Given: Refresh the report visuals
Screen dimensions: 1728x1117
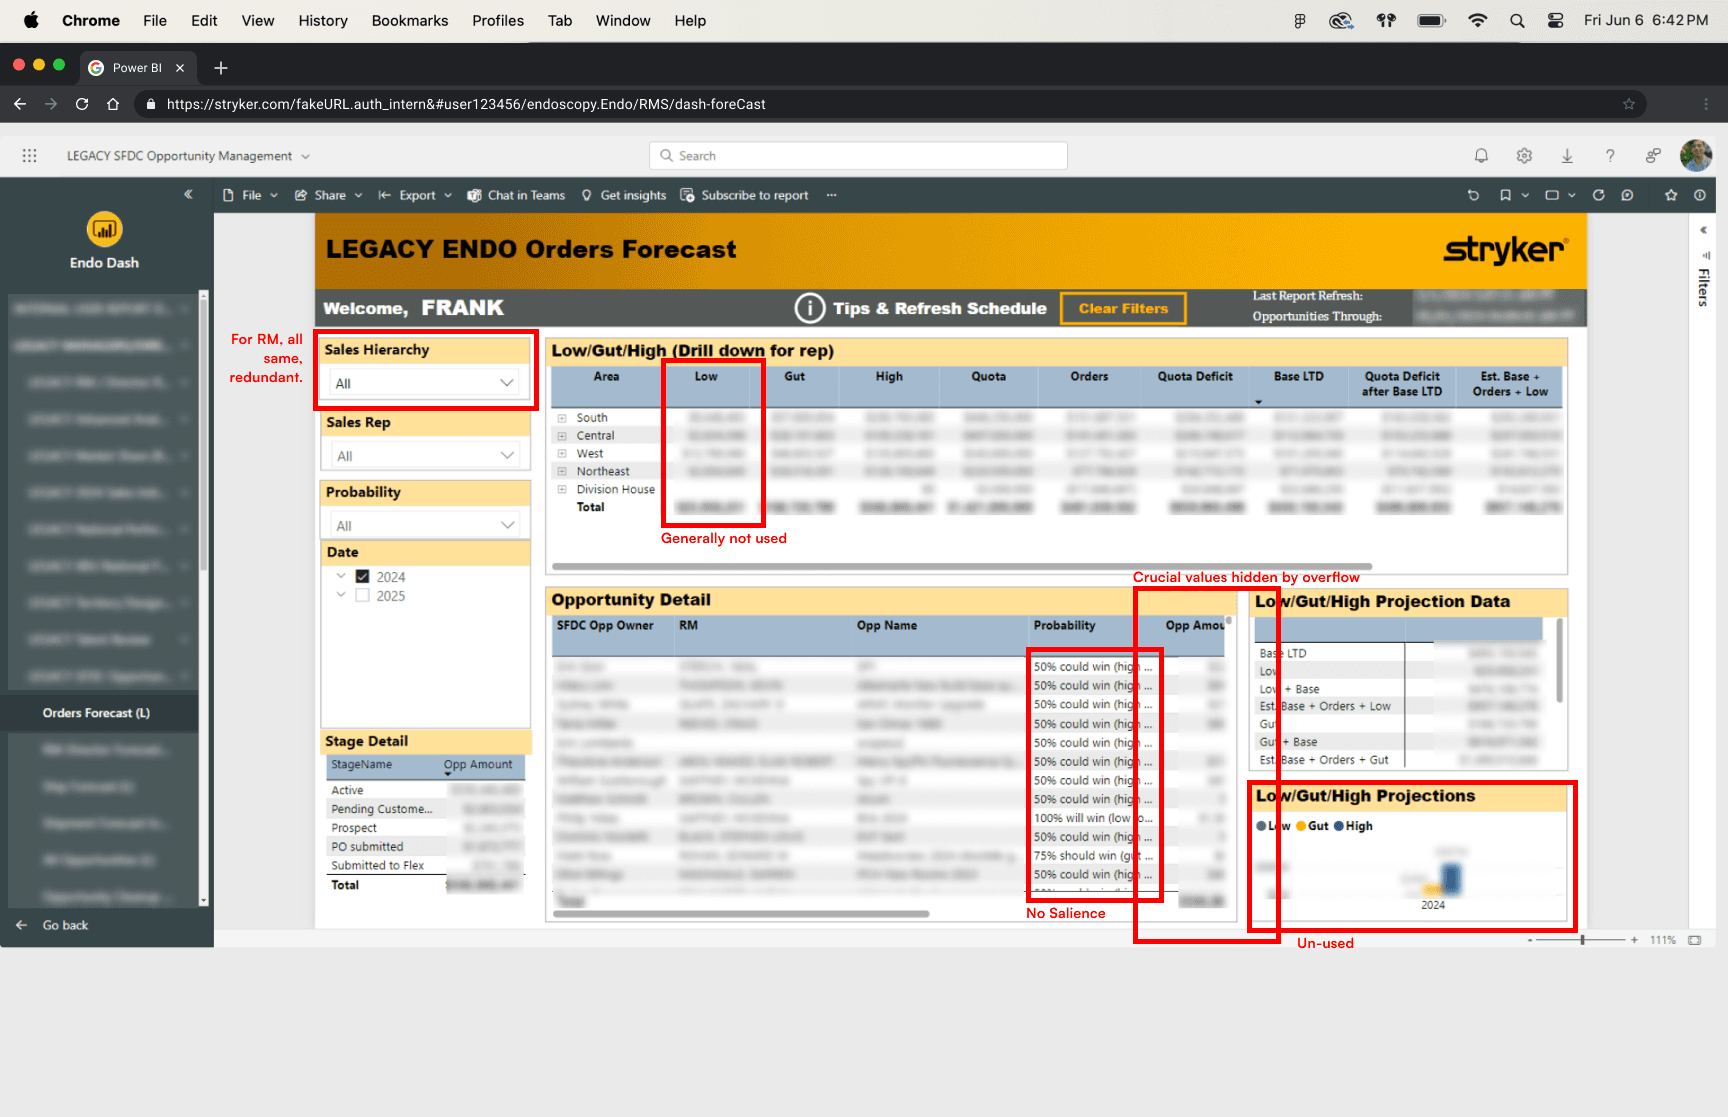Looking at the screenshot, I should (1598, 195).
